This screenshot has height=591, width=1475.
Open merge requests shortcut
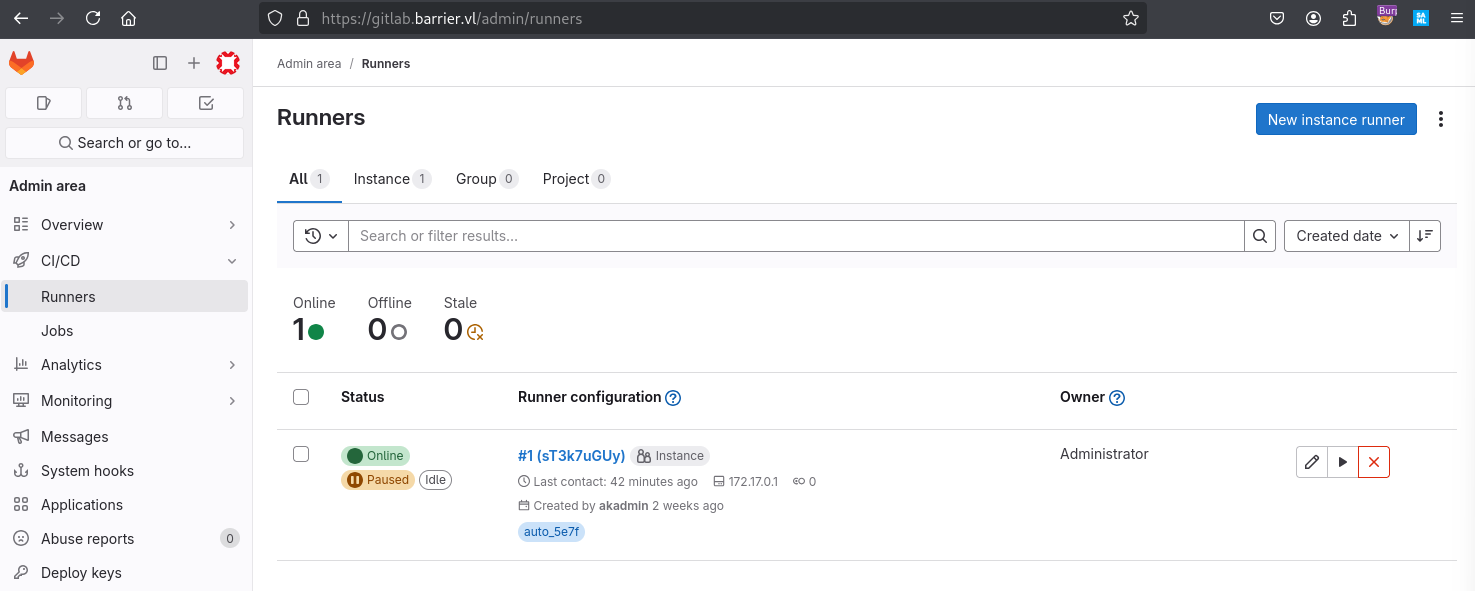pos(125,103)
